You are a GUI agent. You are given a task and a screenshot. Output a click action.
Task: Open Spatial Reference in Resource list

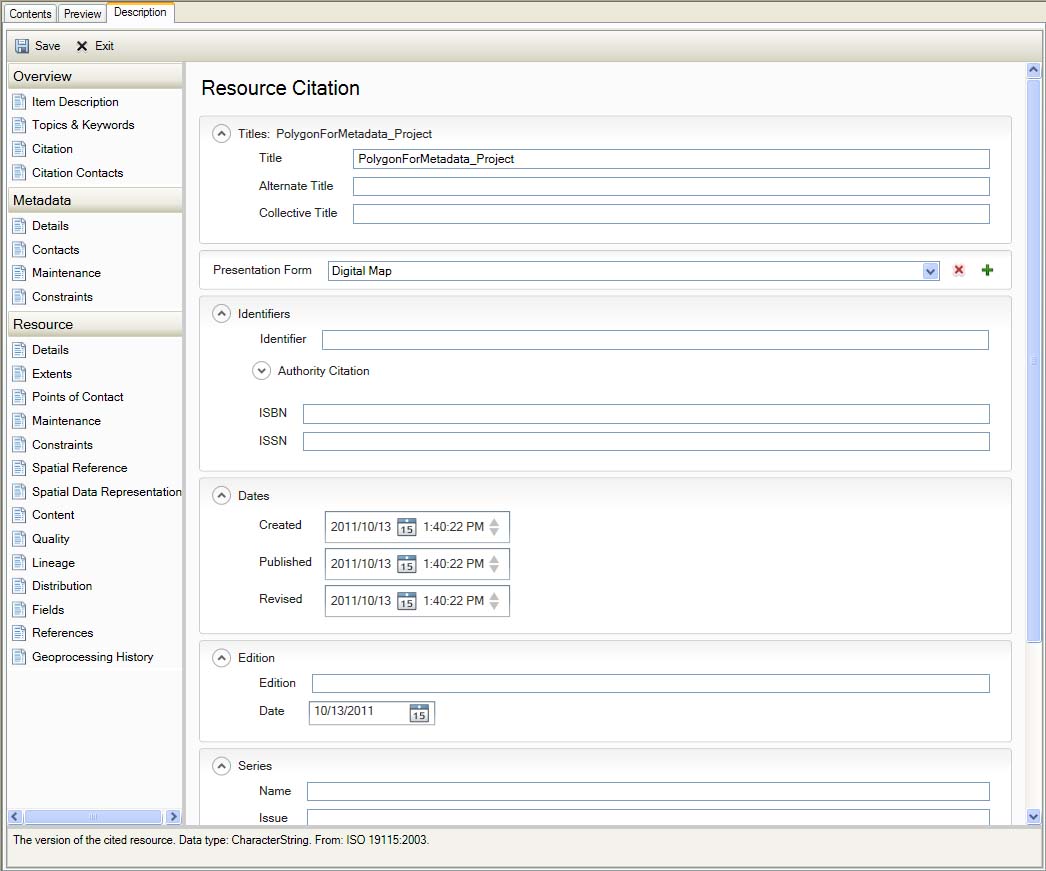coord(79,468)
